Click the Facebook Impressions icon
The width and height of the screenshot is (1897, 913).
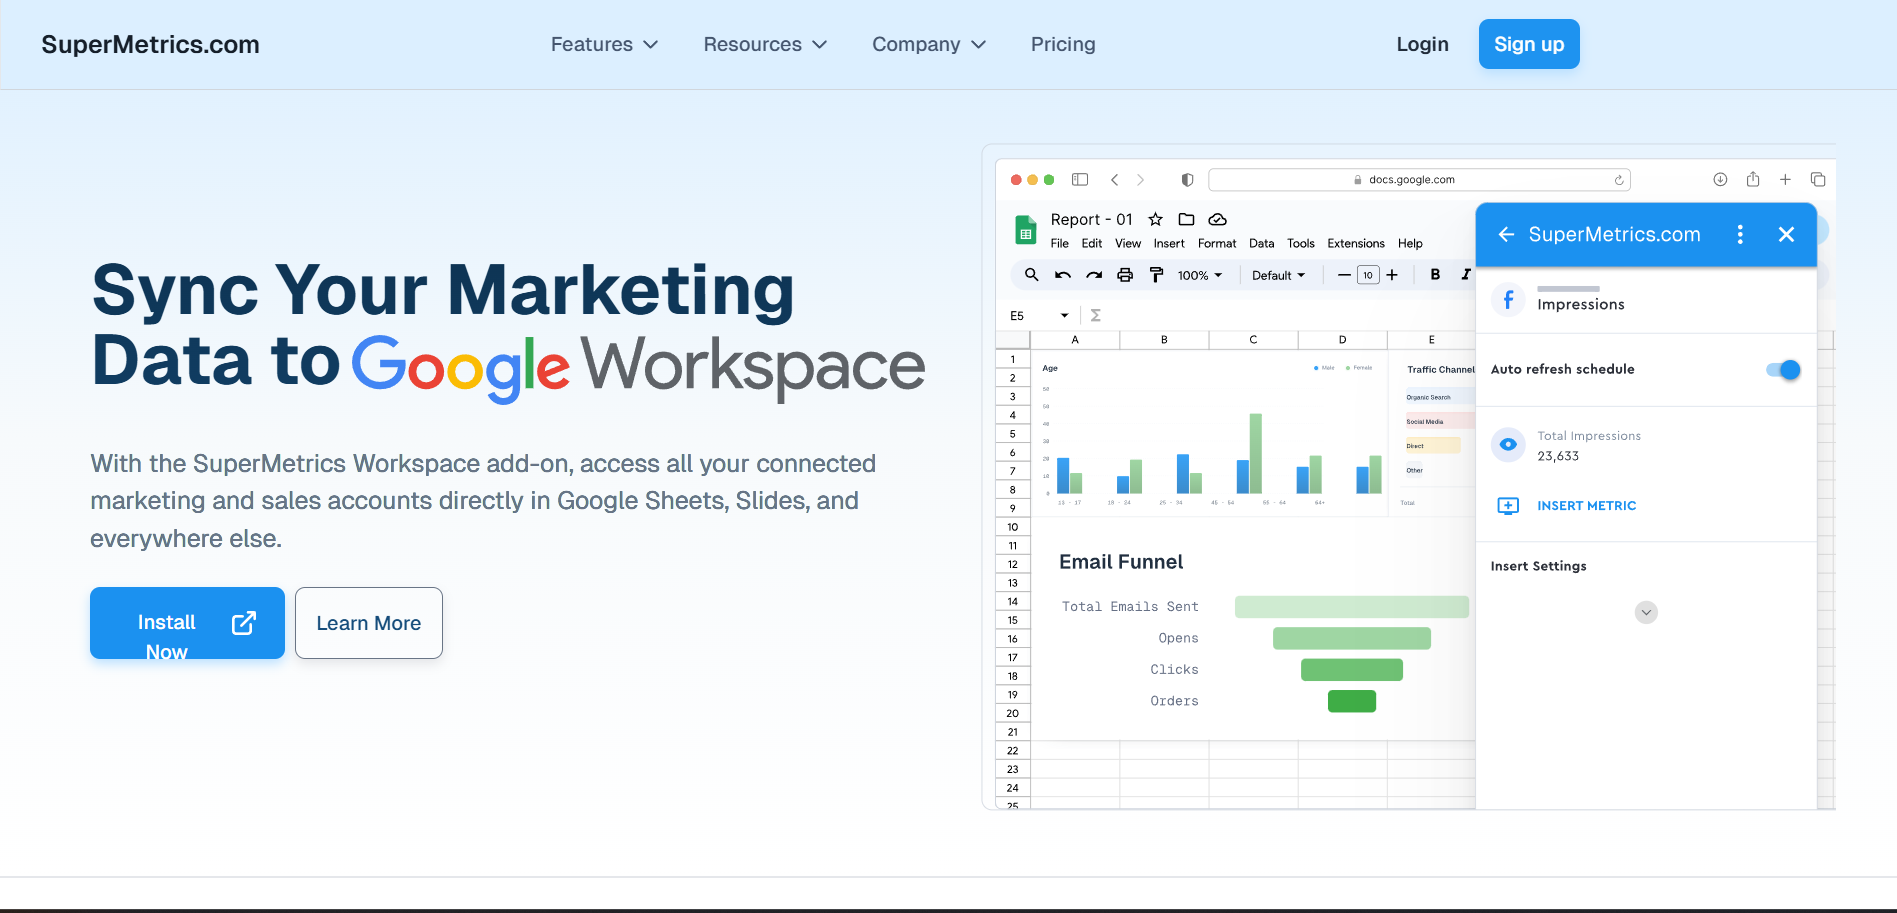click(x=1508, y=300)
